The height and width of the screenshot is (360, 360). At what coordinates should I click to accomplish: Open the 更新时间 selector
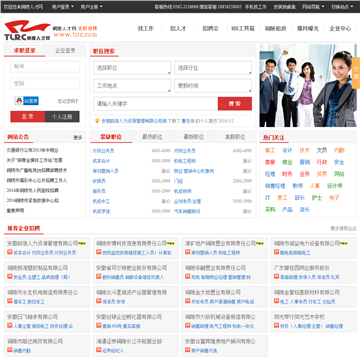213,86
